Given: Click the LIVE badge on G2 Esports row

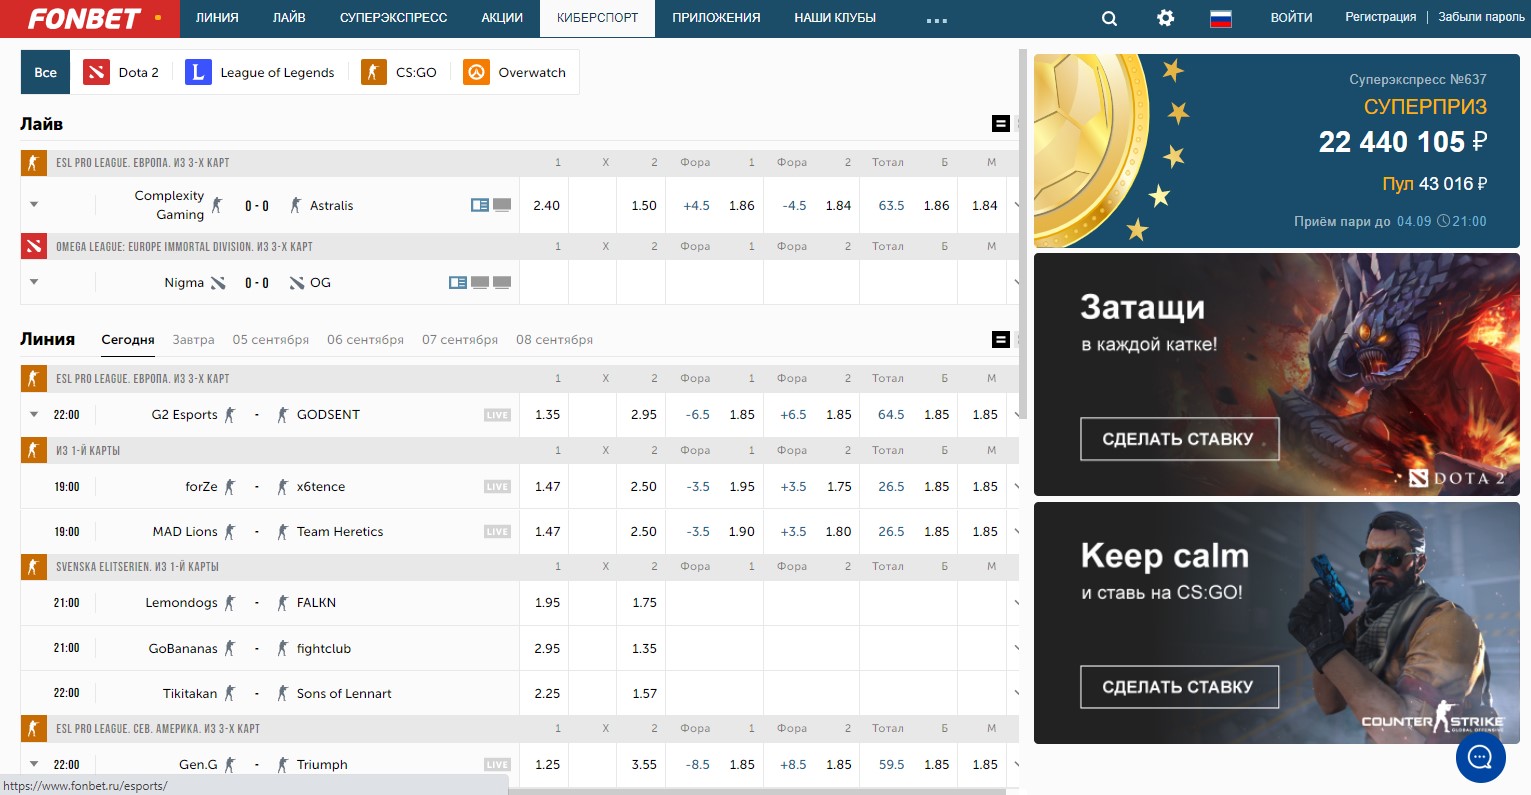Looking at the screenshot, I should [497, 415].
